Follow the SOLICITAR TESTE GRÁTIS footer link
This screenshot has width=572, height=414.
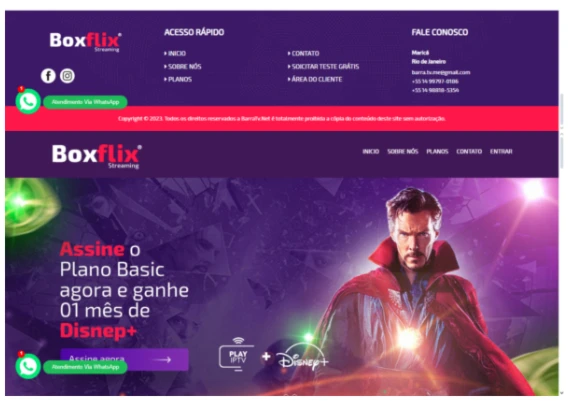(x=323, y=66)
